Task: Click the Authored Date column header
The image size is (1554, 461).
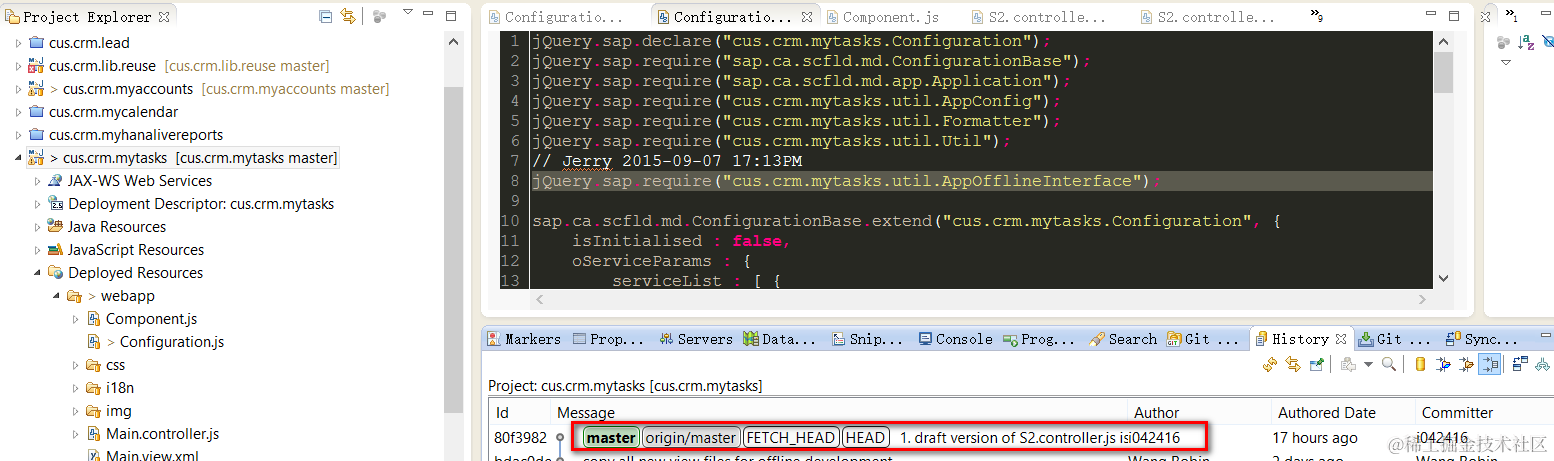Action: pos(1342,412)
